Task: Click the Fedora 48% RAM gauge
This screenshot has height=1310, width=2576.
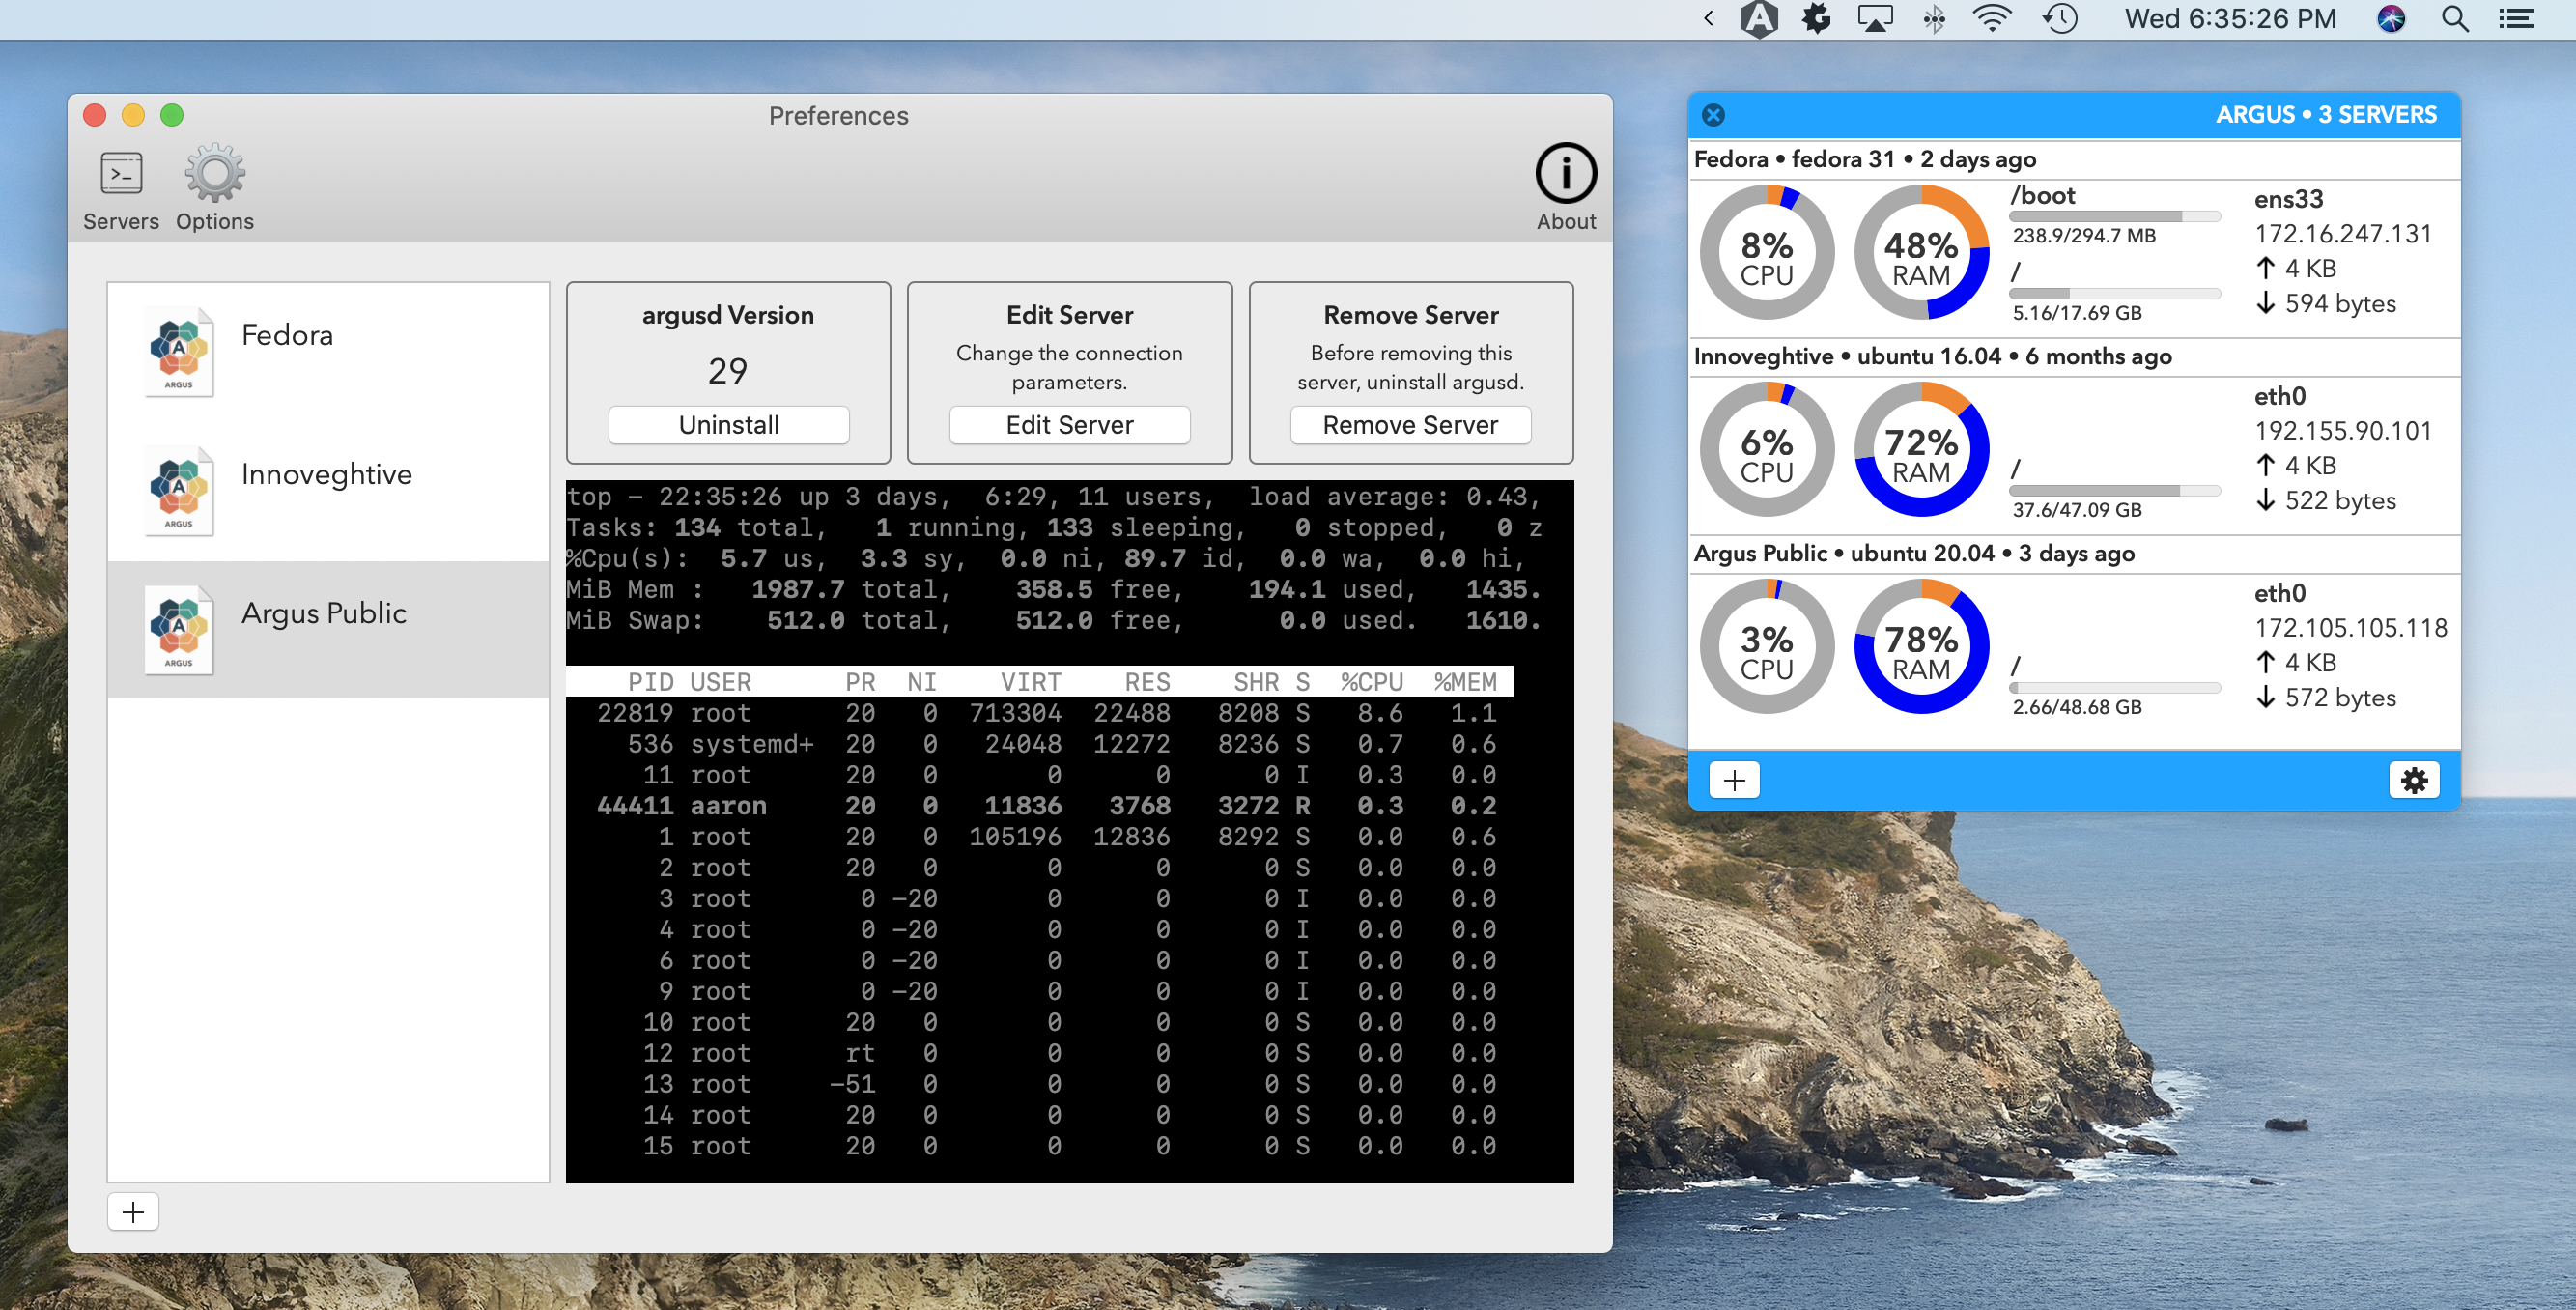Action: point(1921,252)
